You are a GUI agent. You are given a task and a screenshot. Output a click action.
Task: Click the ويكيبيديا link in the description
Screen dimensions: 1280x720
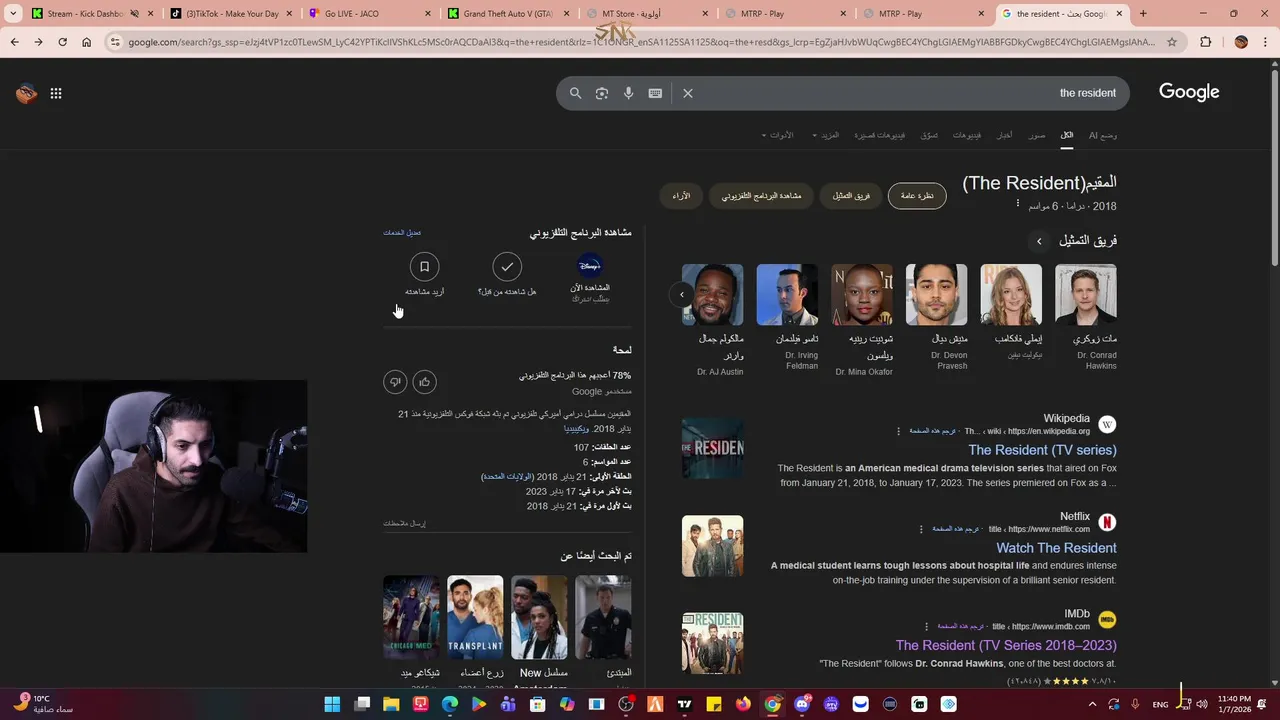click(576, 429)
